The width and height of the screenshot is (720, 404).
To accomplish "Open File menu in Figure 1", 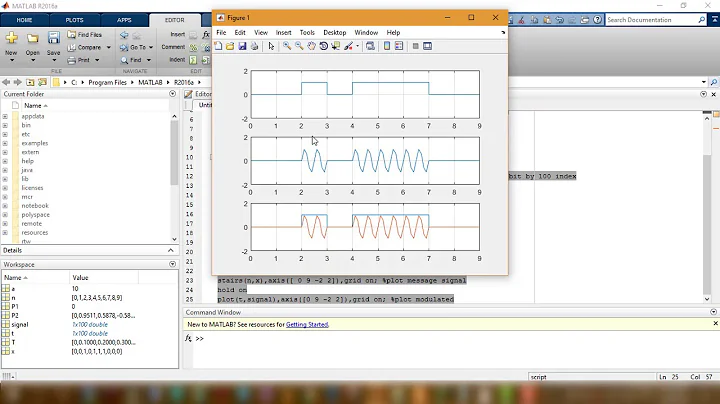I will (221, 33).
